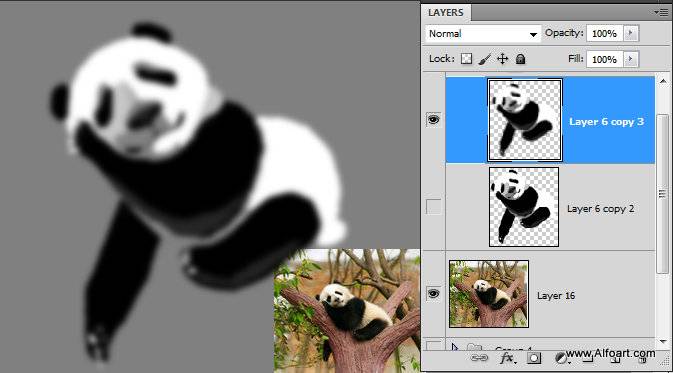Image resolution: width=673 pixels, height=373 pixels.
Task: Open the Fill slider arrow
Action: click(x=631, y=59)
